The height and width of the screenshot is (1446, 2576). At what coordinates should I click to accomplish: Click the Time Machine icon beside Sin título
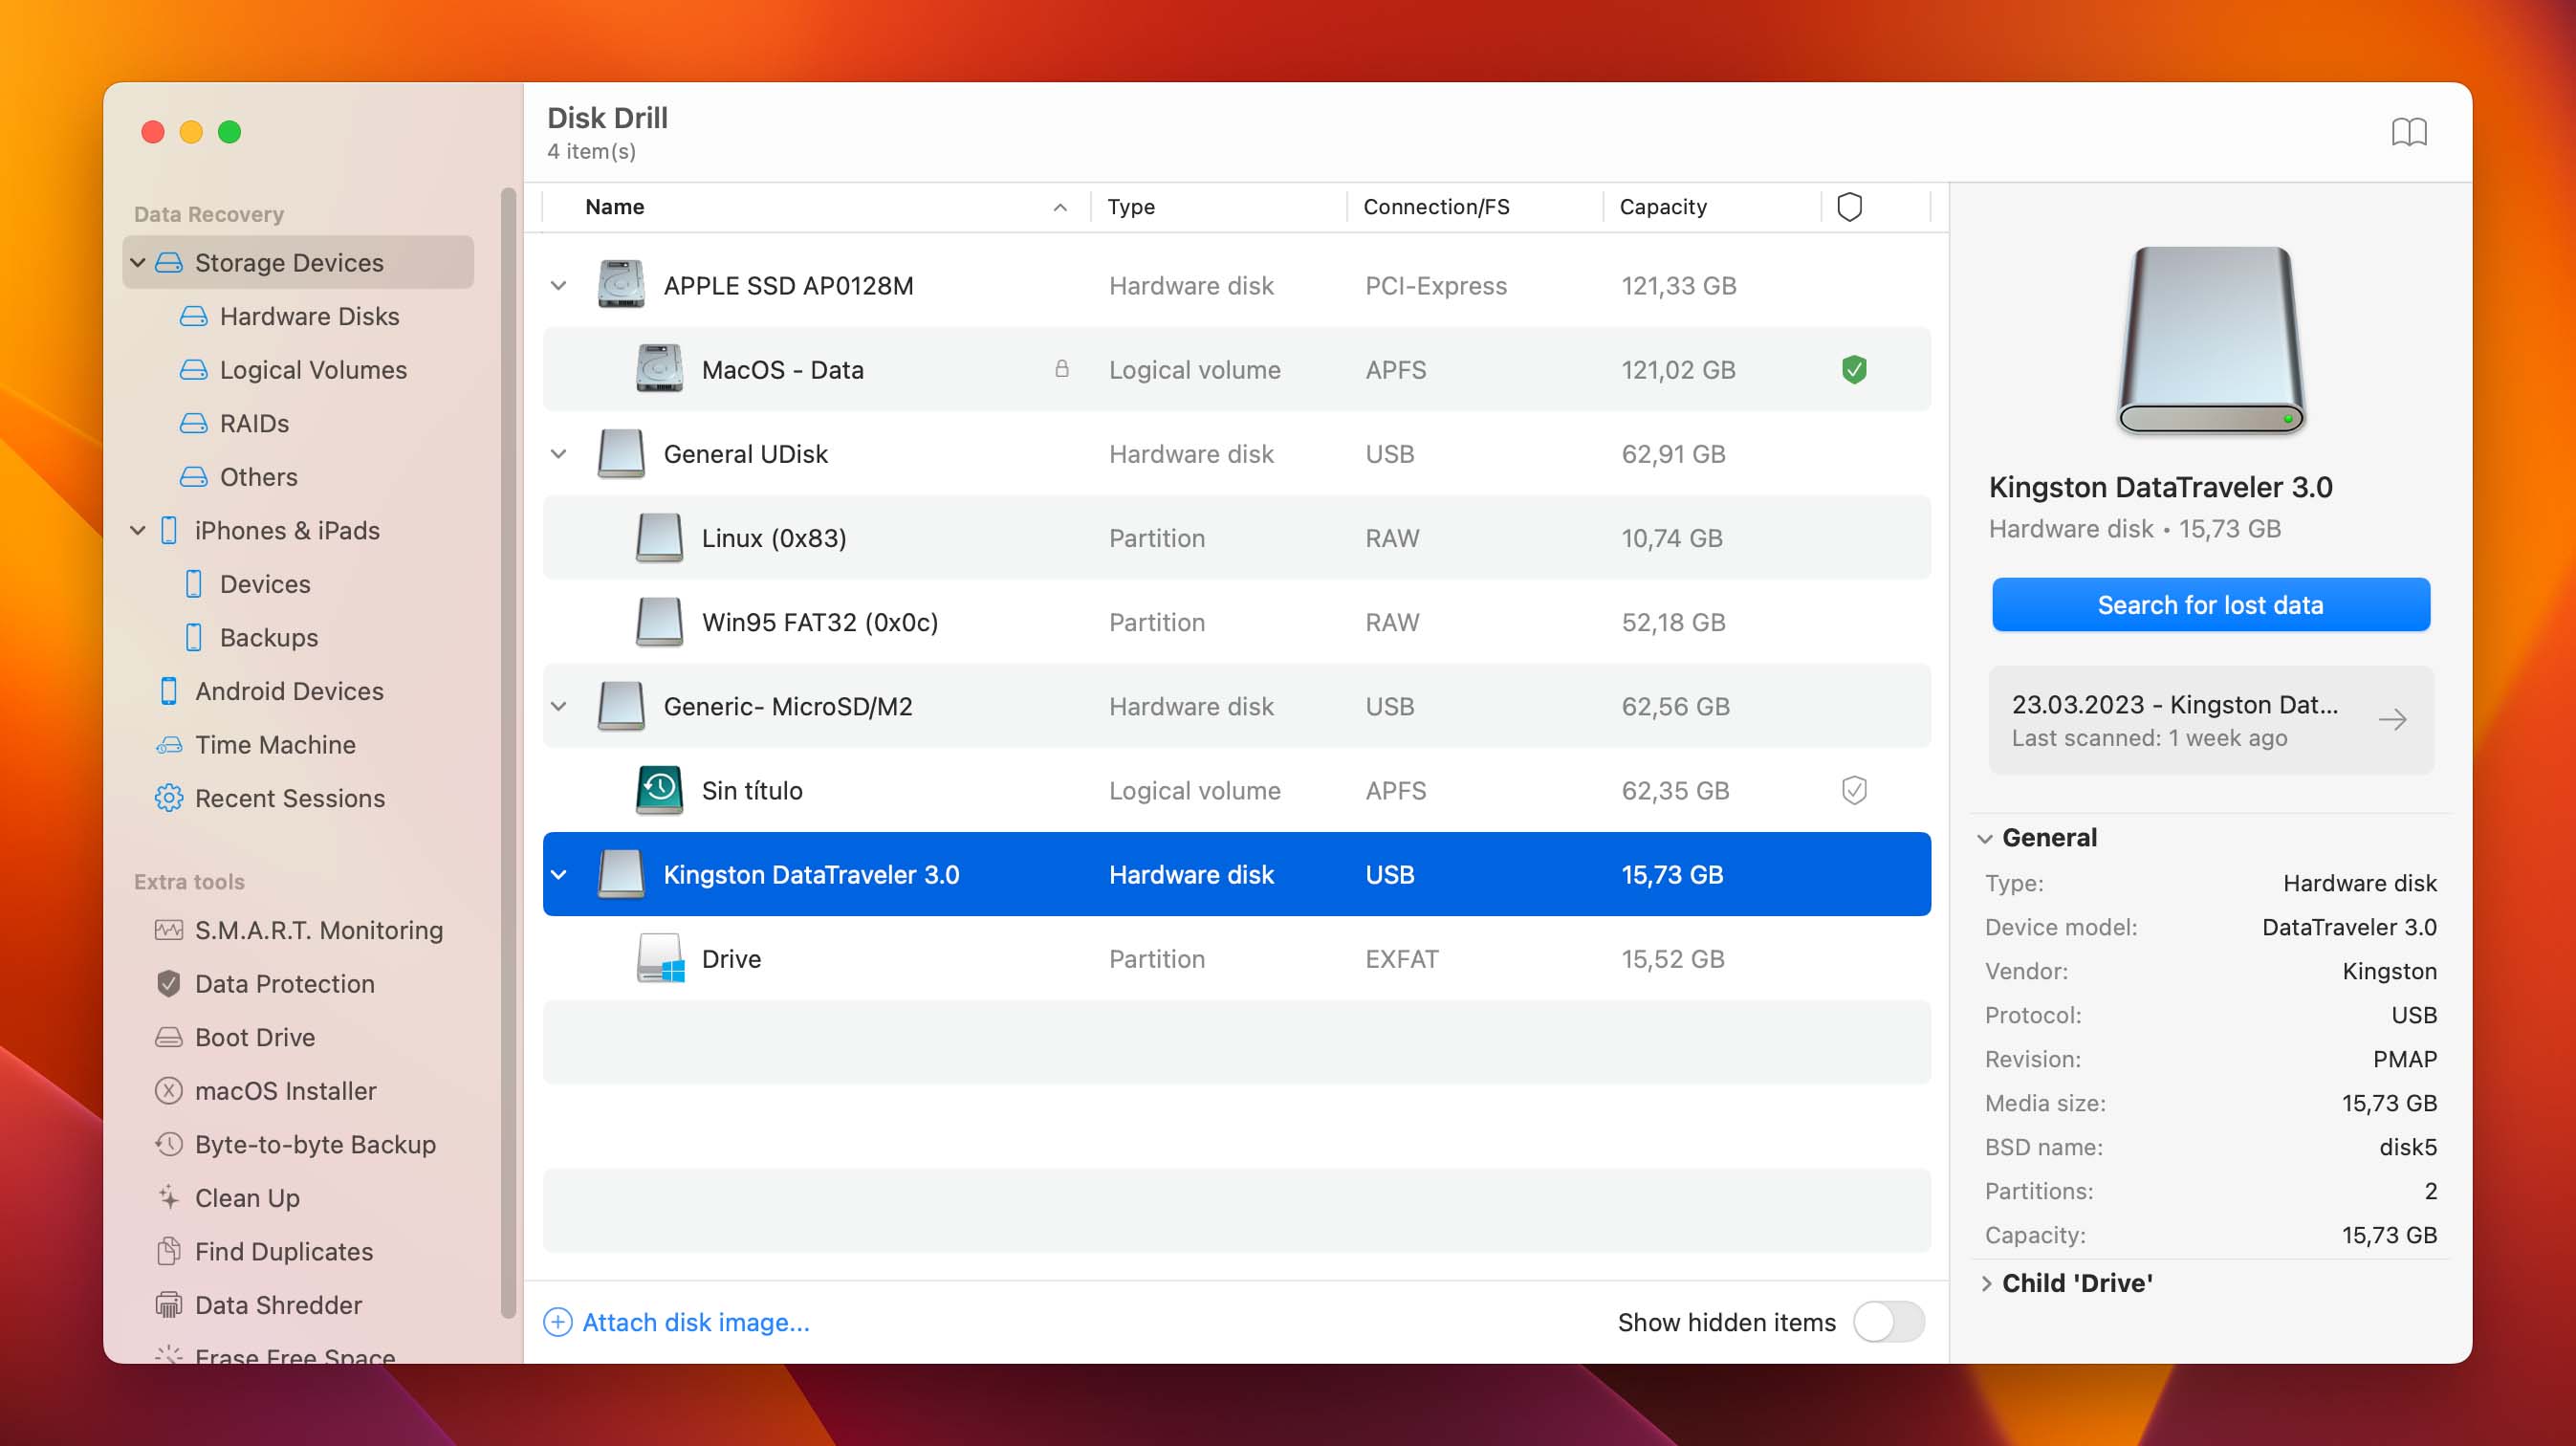tap(659, 790)
